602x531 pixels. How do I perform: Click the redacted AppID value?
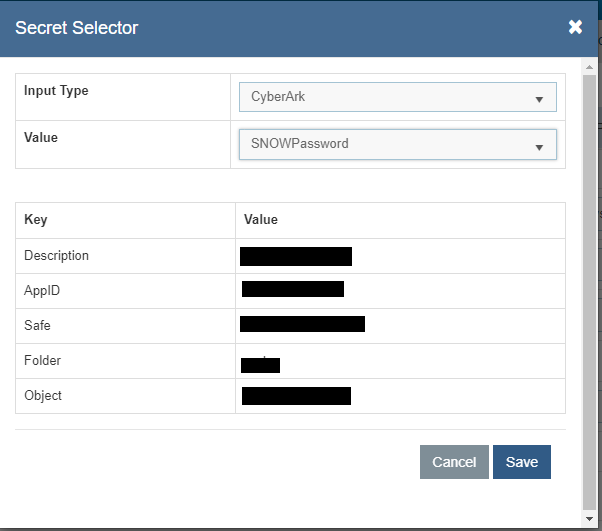point(293,290)
